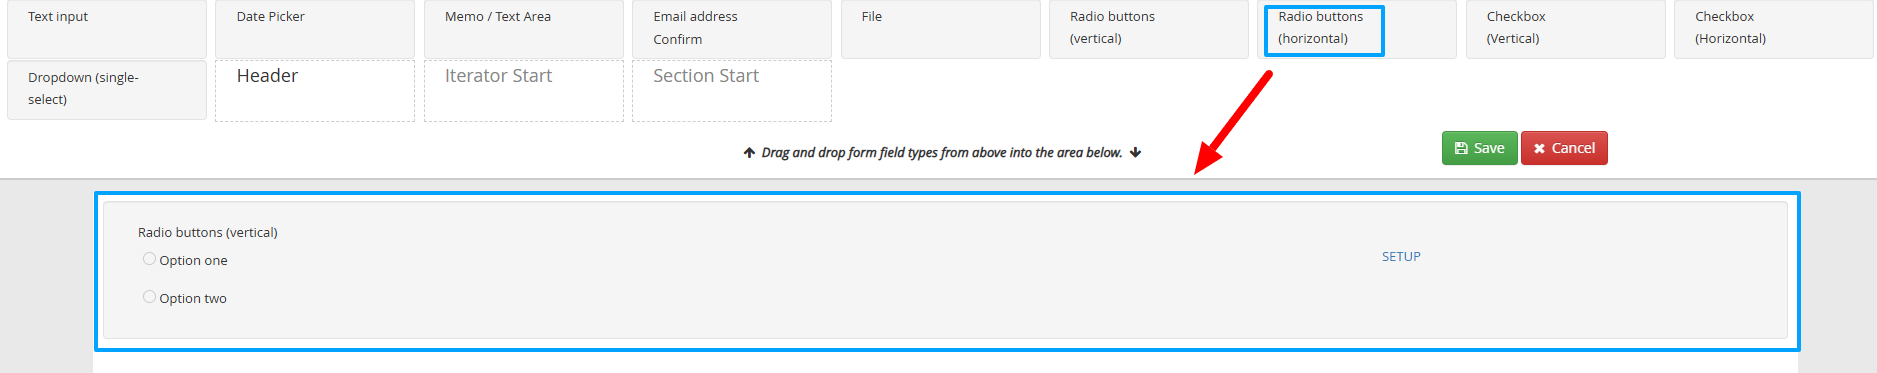Choose the Date Picker field type
This screenshot has width=1877, height=373.
pyautogui.click(x=315, y=29)
